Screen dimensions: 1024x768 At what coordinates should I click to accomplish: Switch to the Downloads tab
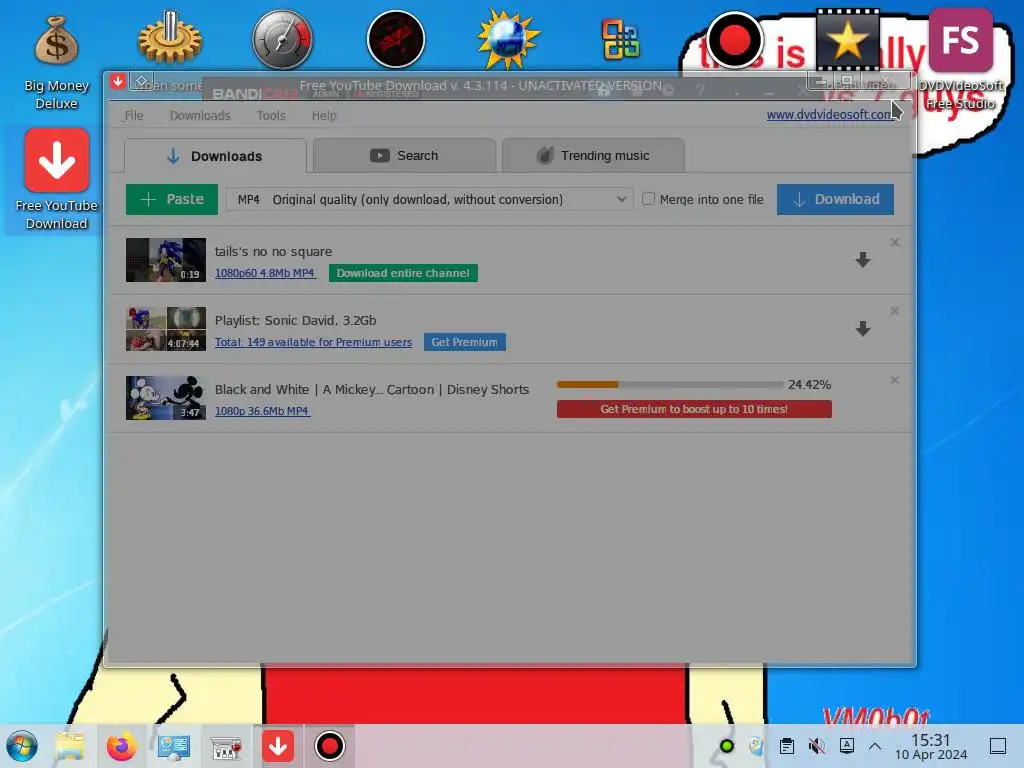point(215,156)
